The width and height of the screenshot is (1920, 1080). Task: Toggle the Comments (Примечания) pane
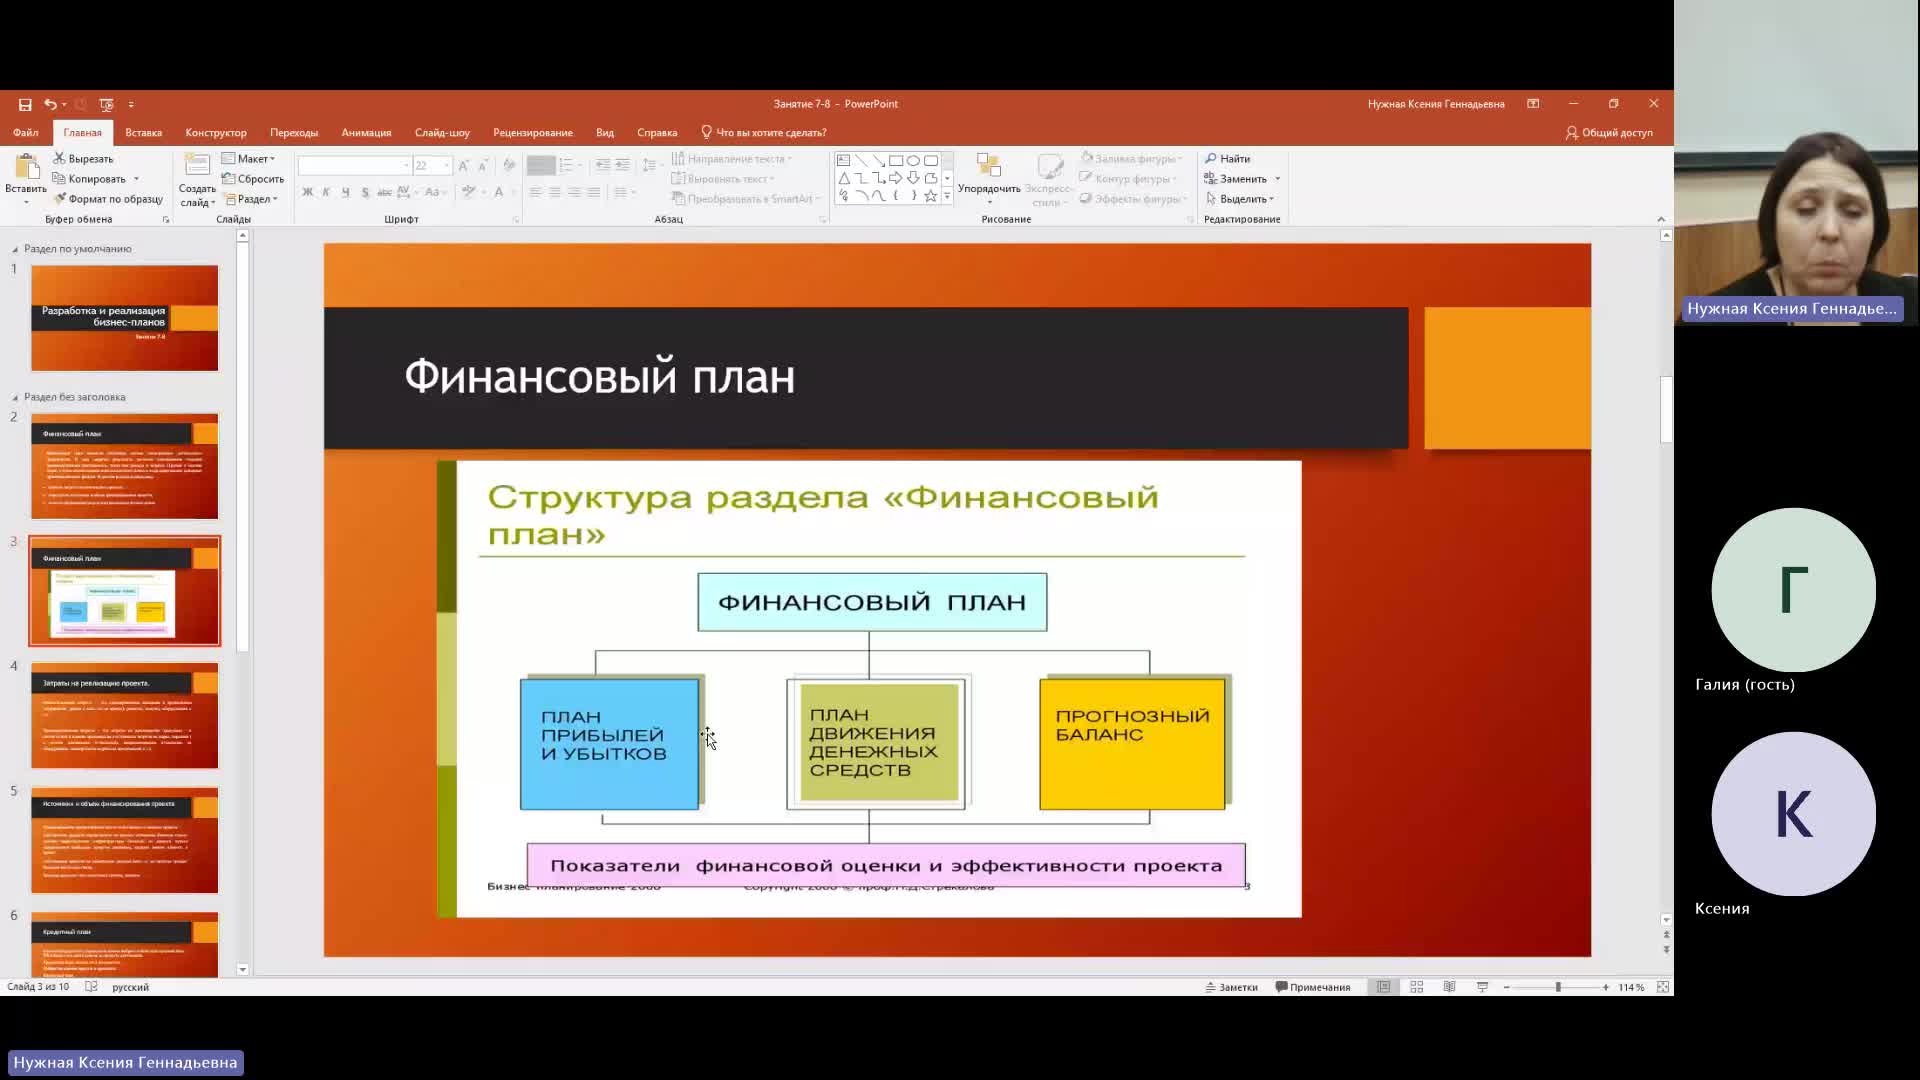(1313, 987)
